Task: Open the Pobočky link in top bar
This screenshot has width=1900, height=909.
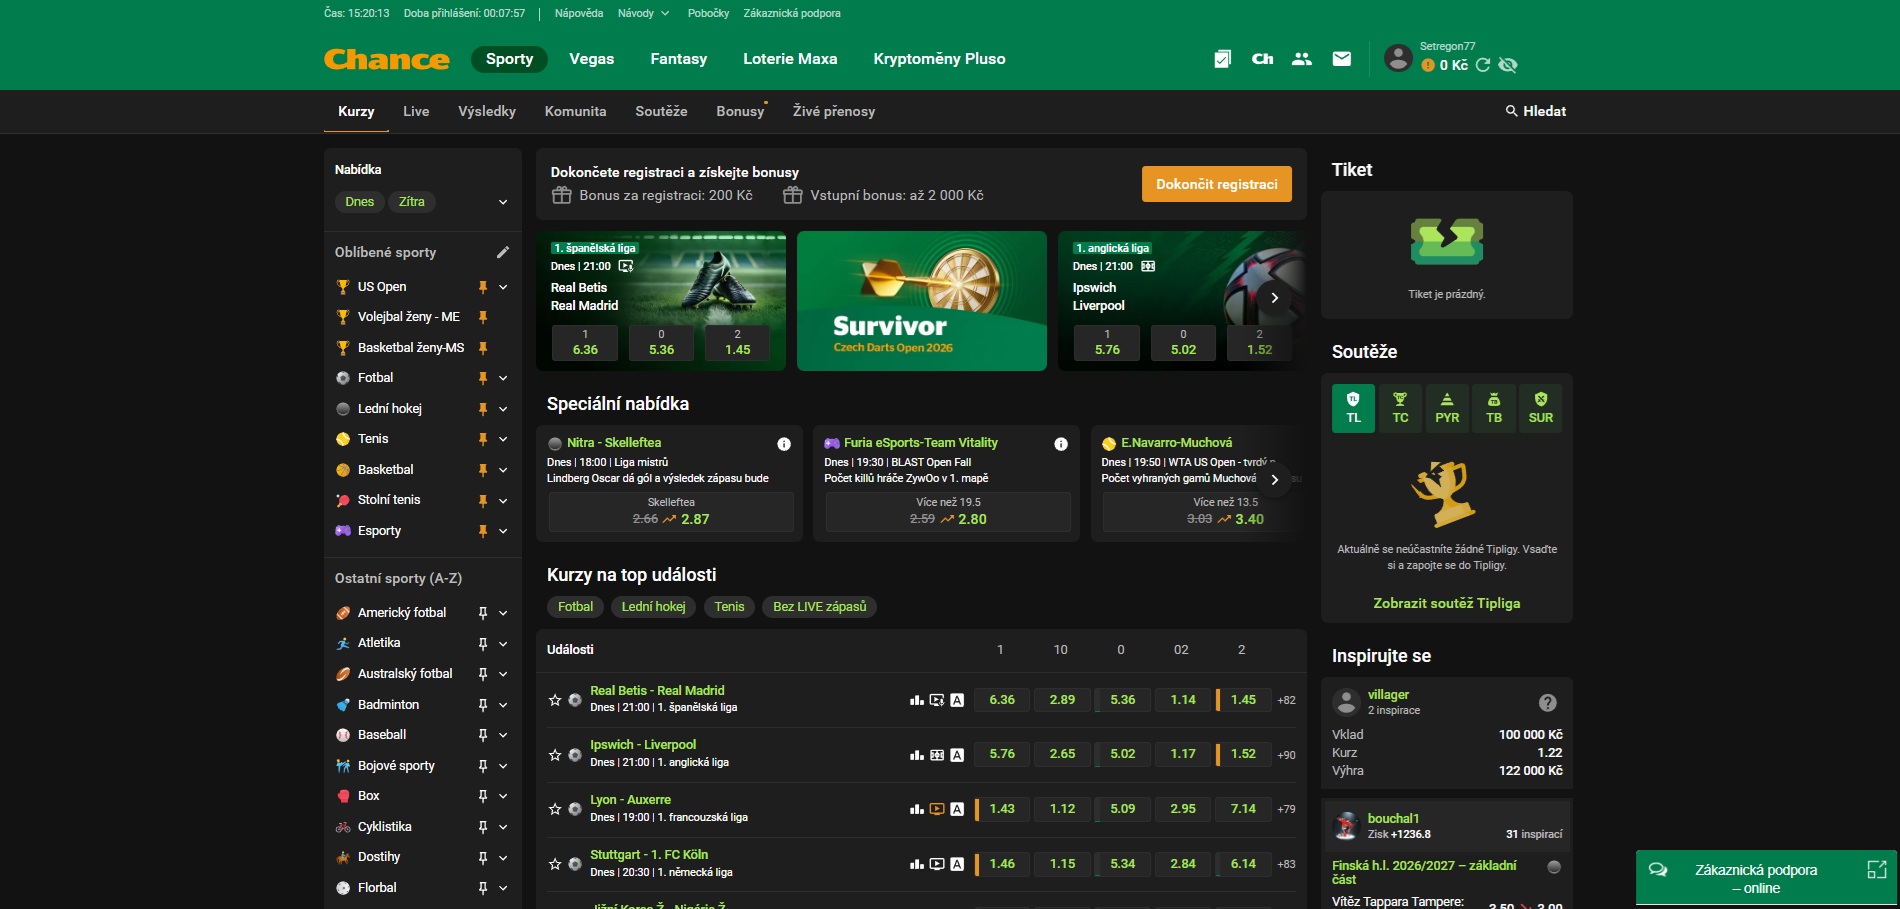Action: (x=708, y=13)
